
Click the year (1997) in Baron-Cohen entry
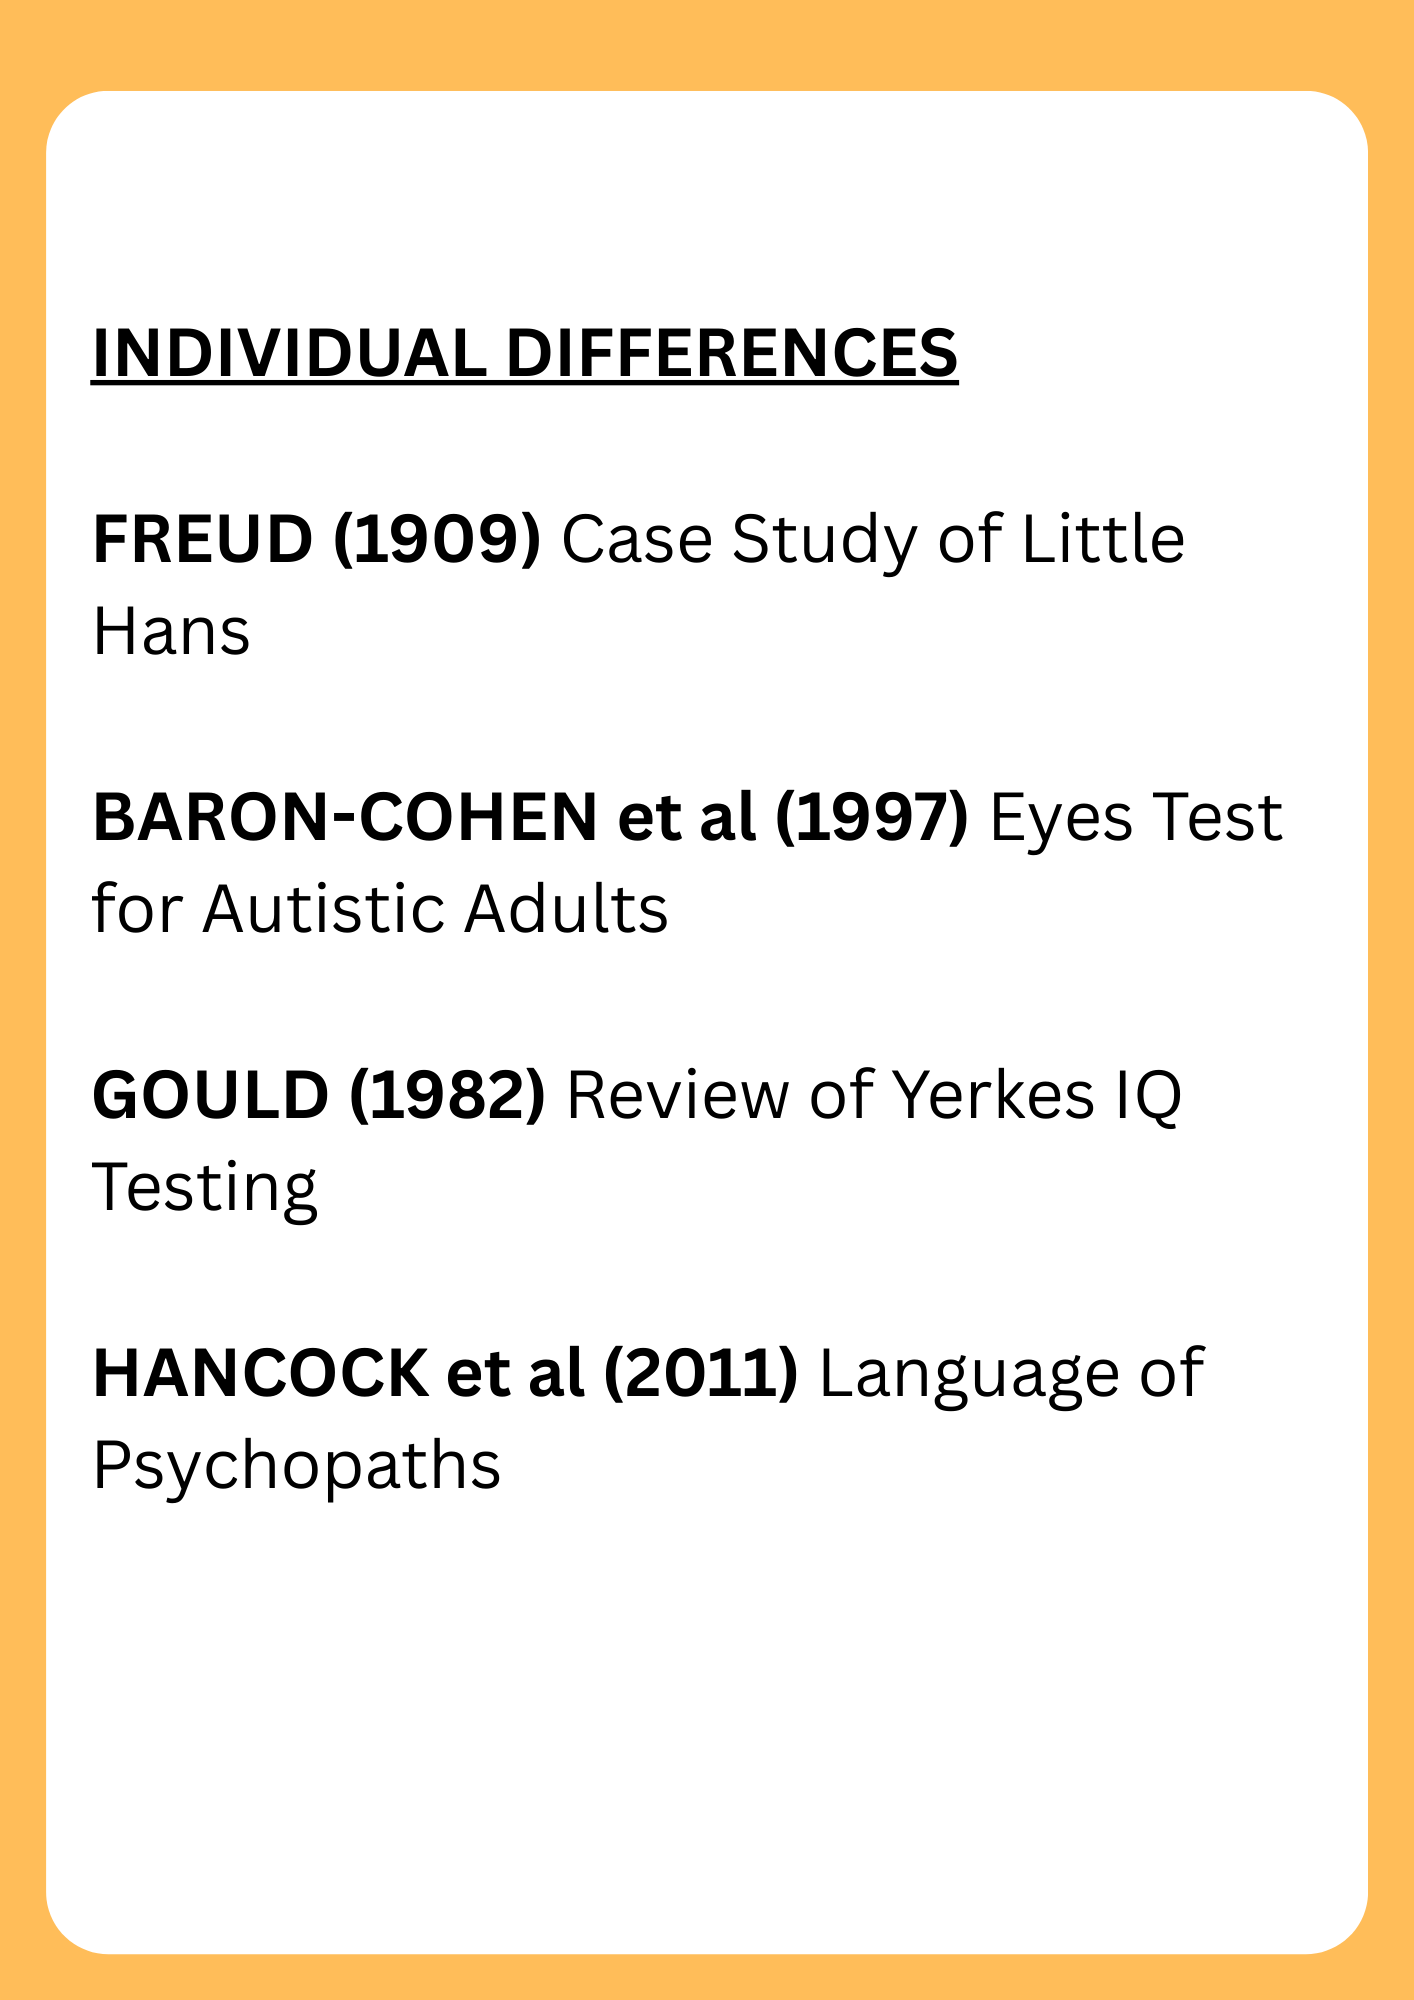pos(872,817)
